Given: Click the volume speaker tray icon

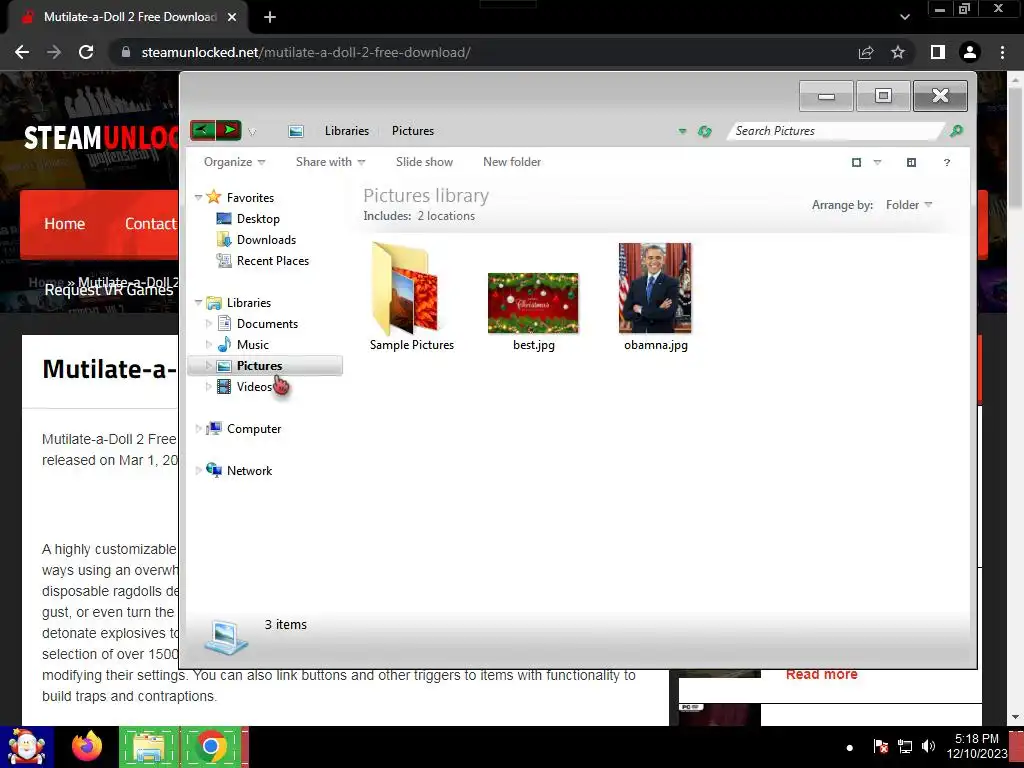Looking at the screenshot, I should pyautogui.click(x=928, y=746).
